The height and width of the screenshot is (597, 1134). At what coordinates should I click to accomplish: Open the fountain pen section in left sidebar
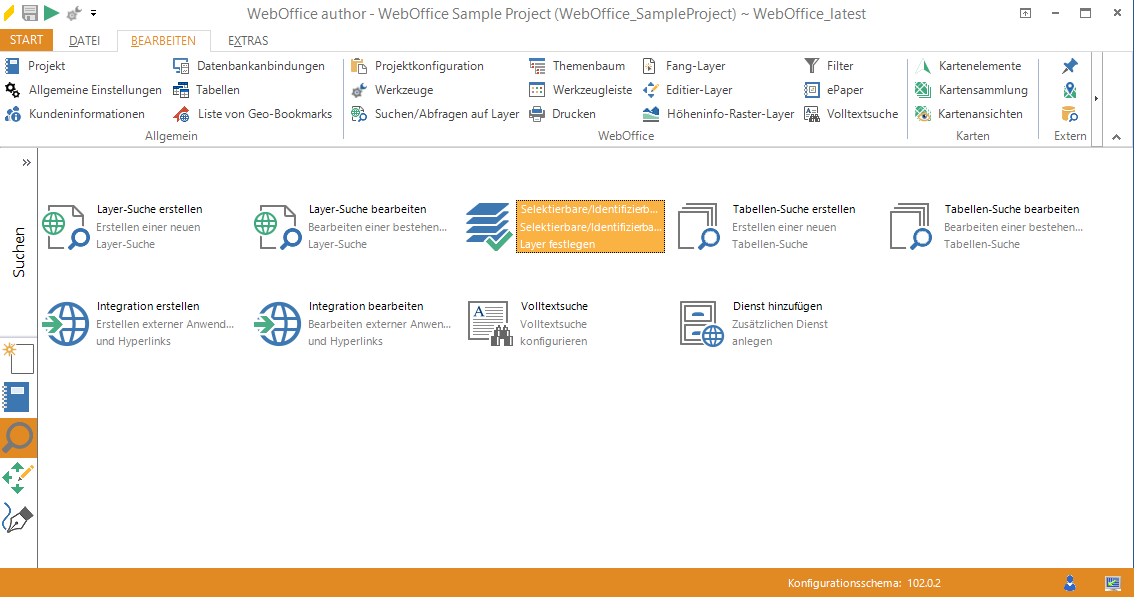coord(18,518)
